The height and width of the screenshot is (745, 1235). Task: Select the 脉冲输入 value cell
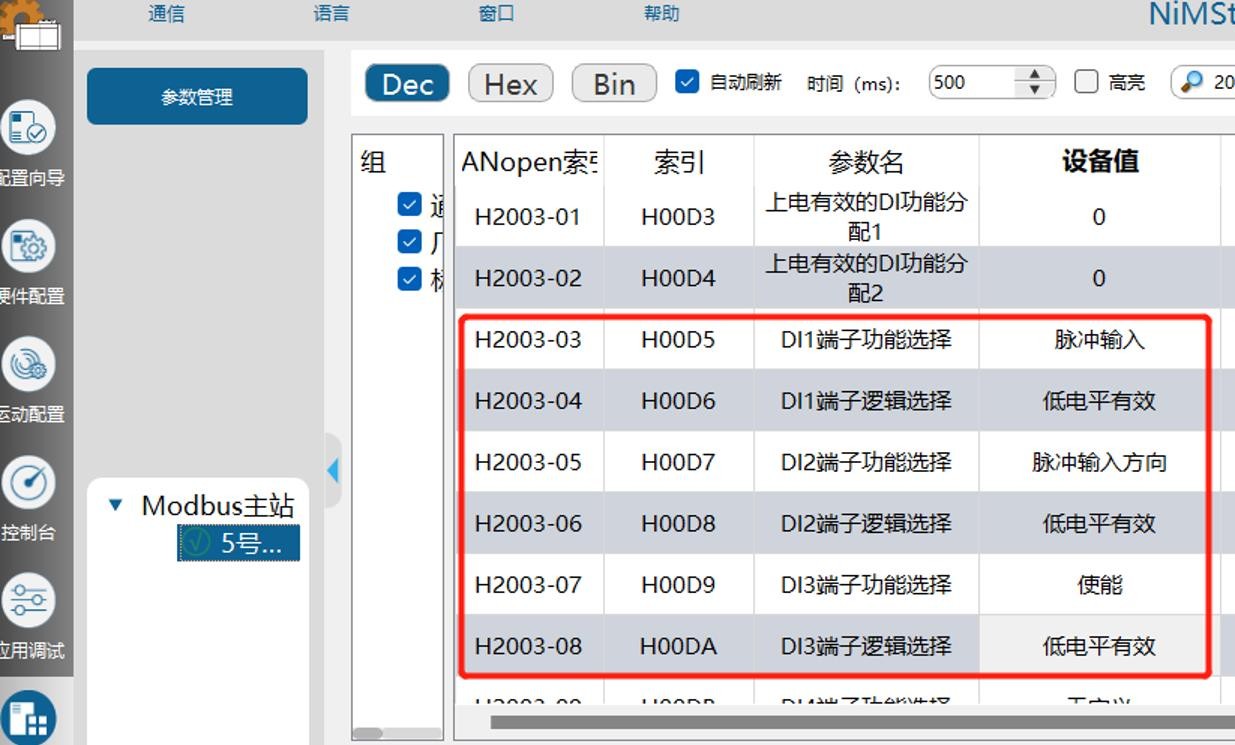1099,339
